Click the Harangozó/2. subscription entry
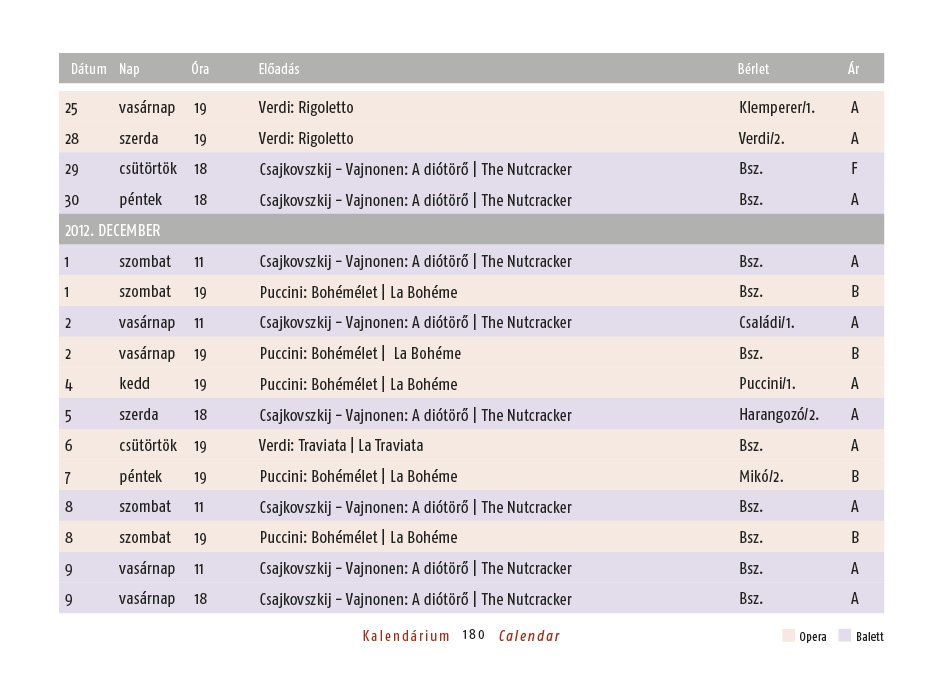 pyautogui.click(x=779, y=415)
